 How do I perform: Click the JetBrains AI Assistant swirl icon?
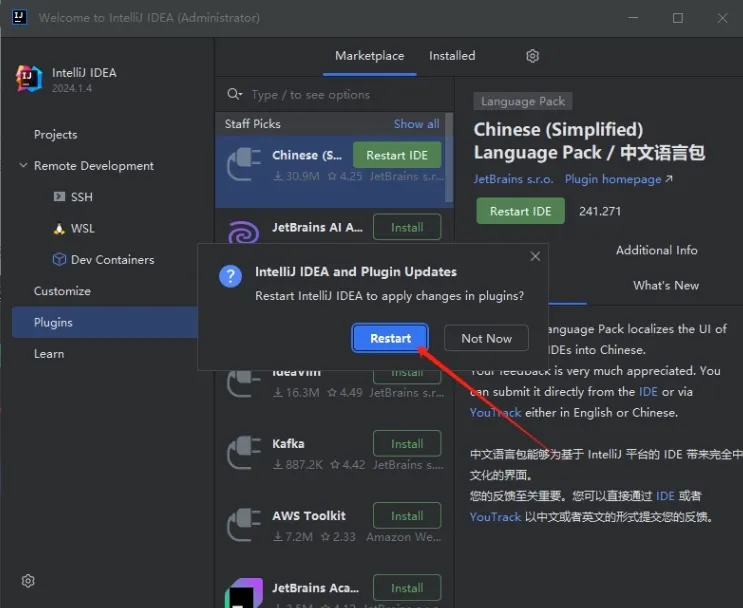coord(244,232)
